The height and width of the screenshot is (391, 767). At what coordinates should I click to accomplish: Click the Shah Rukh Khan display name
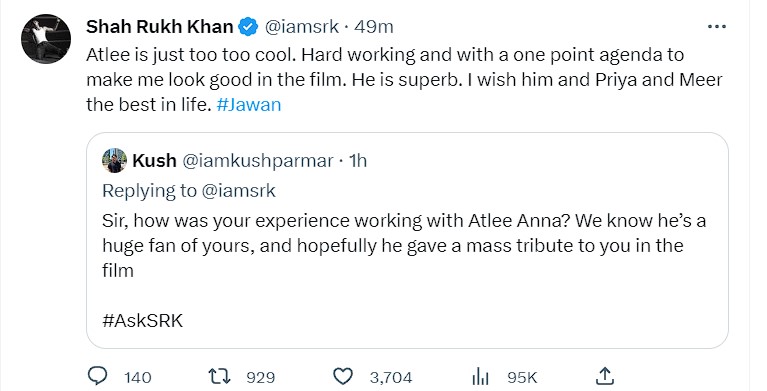(159, 27)
